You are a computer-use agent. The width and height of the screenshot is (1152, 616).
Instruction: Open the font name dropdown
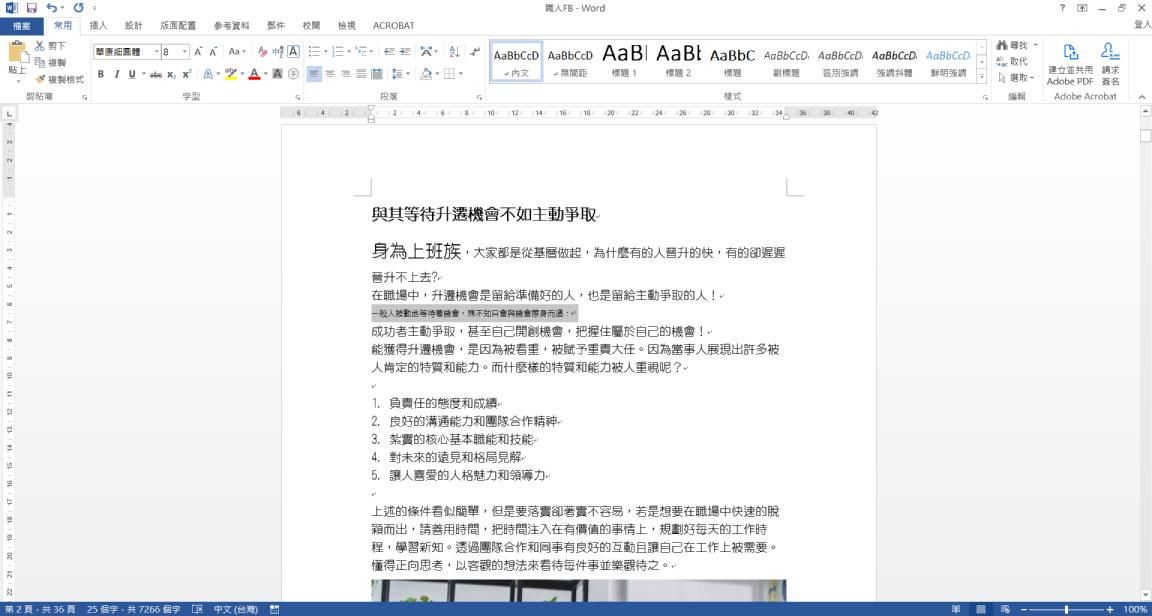point(154,50)
